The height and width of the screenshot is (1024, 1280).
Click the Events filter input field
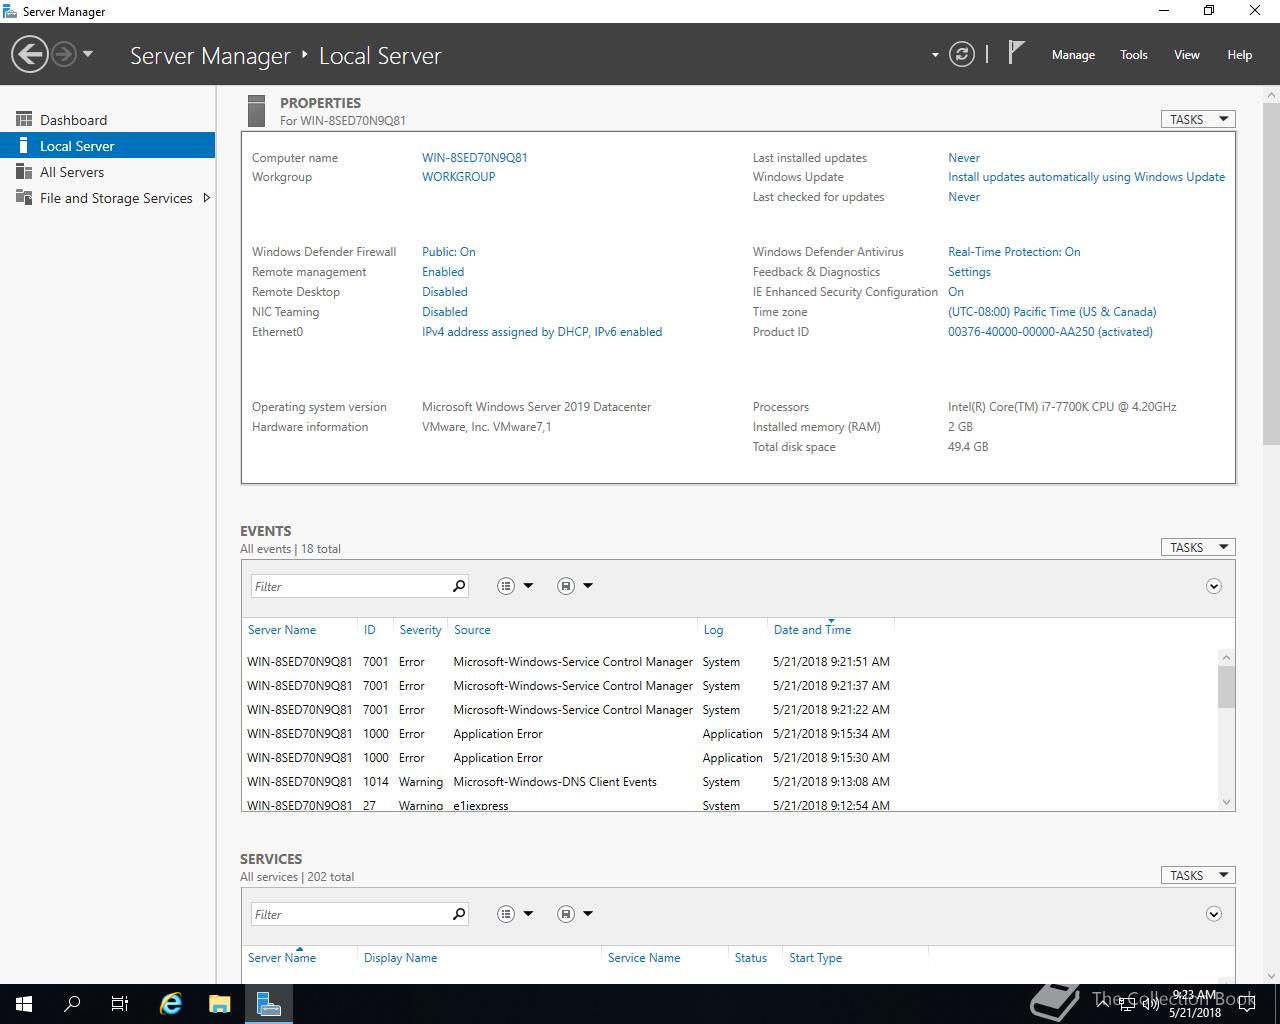349,586
